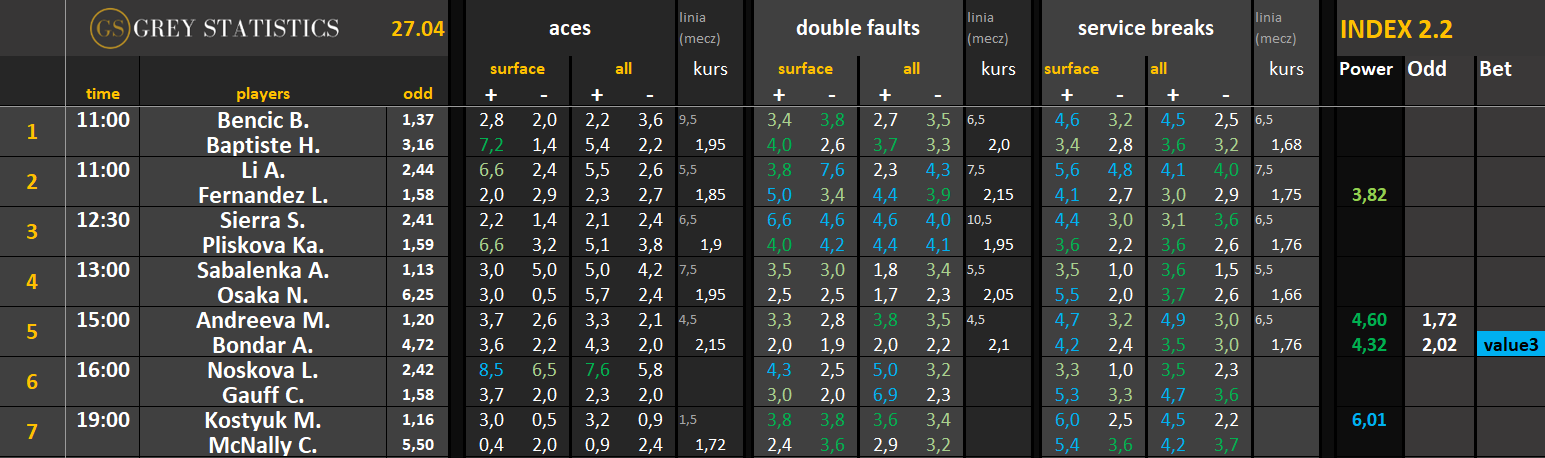This screenshot has width=1545, height=458.
Task: Click the 19:00 time cell
Action: click(x=102, y=420)
